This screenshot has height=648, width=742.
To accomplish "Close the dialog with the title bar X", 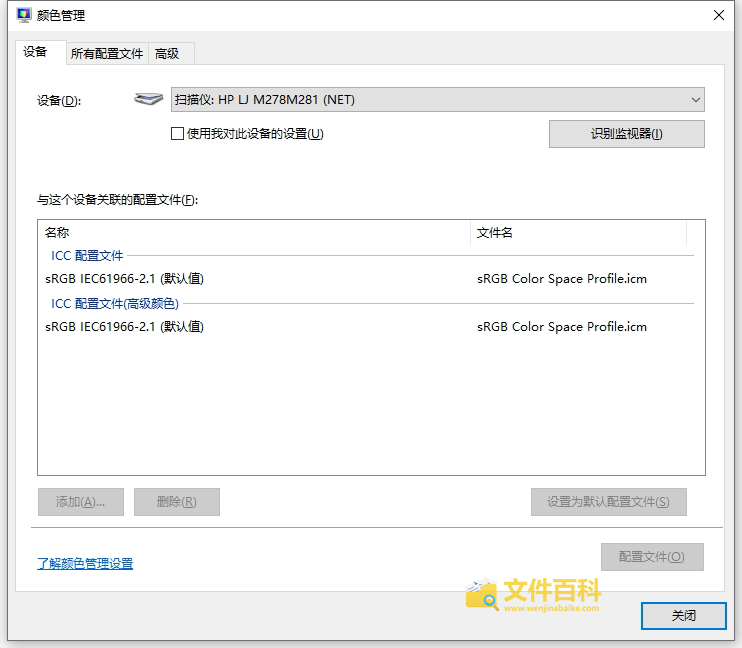I will point(718,15).
